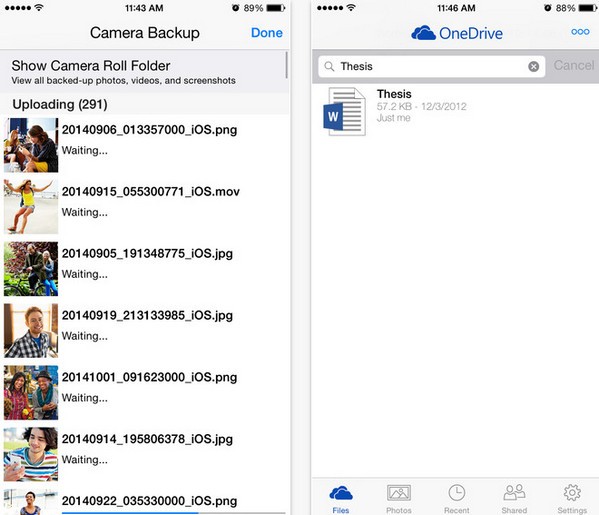Screen dimensions: 599x515
Task: Tap alarm icon in OneDrive status bar
Action: (547, 8)
